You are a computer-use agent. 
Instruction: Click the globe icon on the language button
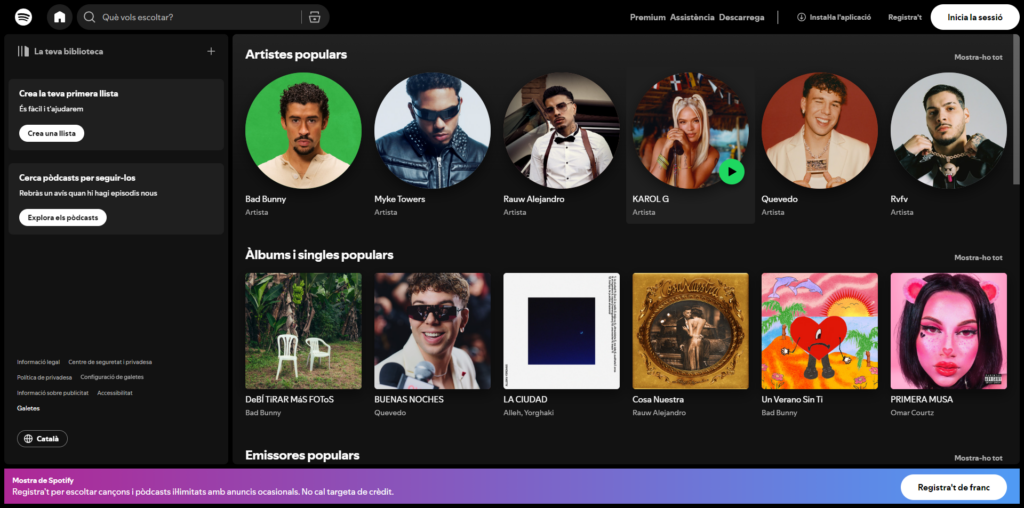(x=28, y=439)
